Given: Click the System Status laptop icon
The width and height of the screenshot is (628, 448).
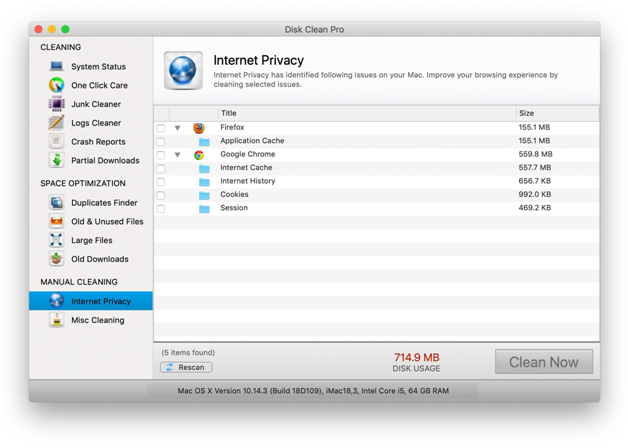Looking at the screenshot, I should coord(56,66).
